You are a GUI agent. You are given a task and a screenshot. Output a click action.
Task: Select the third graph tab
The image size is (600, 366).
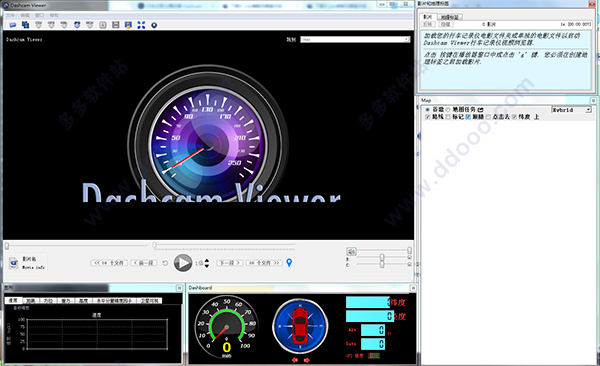[x=48, y=301]
